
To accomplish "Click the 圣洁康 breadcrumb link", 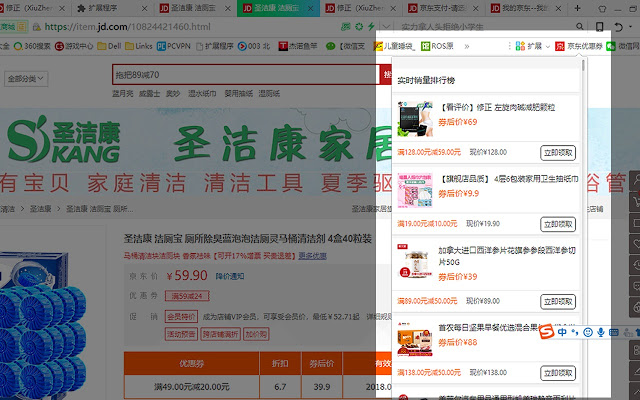I will [40, 209].
